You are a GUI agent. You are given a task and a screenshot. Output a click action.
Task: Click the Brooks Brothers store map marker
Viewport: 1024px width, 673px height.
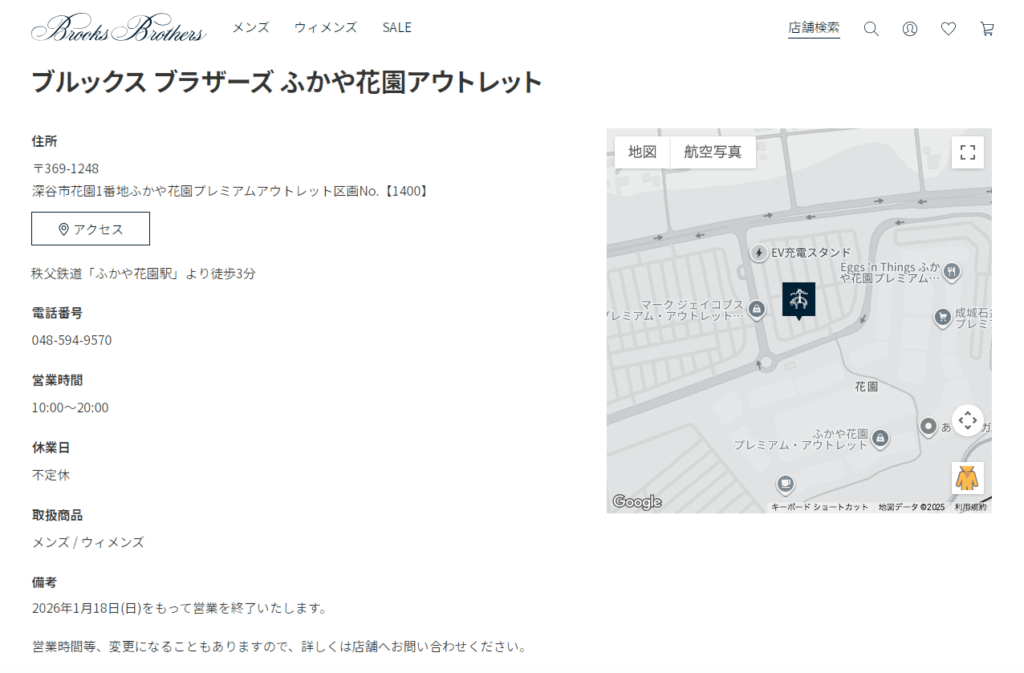pos(798,299)
